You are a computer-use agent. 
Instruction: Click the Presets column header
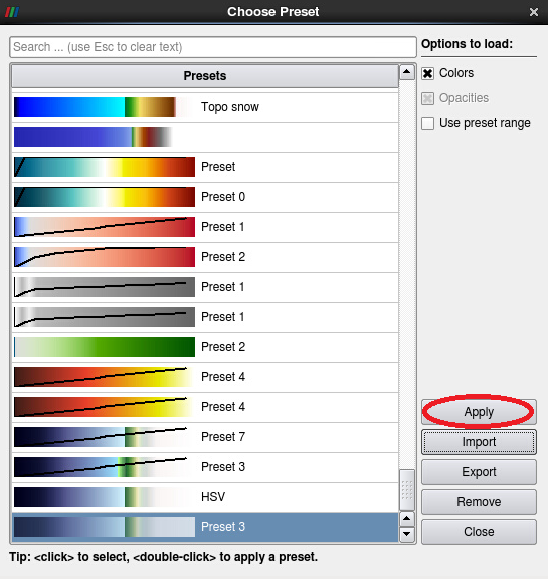[205, 76]
